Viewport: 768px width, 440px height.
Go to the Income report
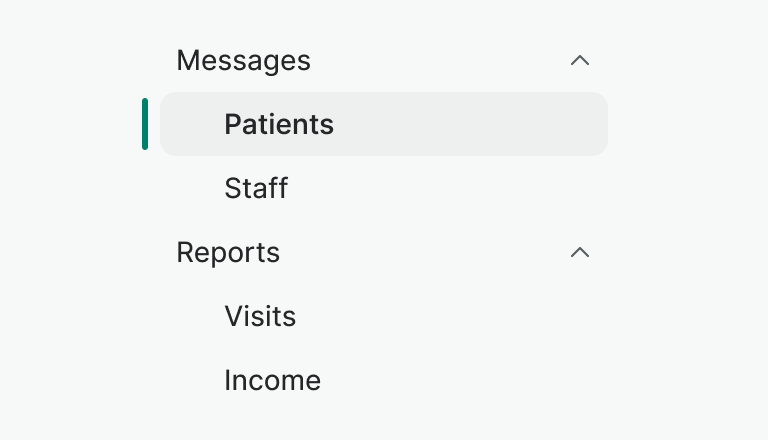click(x=272, y=380)
